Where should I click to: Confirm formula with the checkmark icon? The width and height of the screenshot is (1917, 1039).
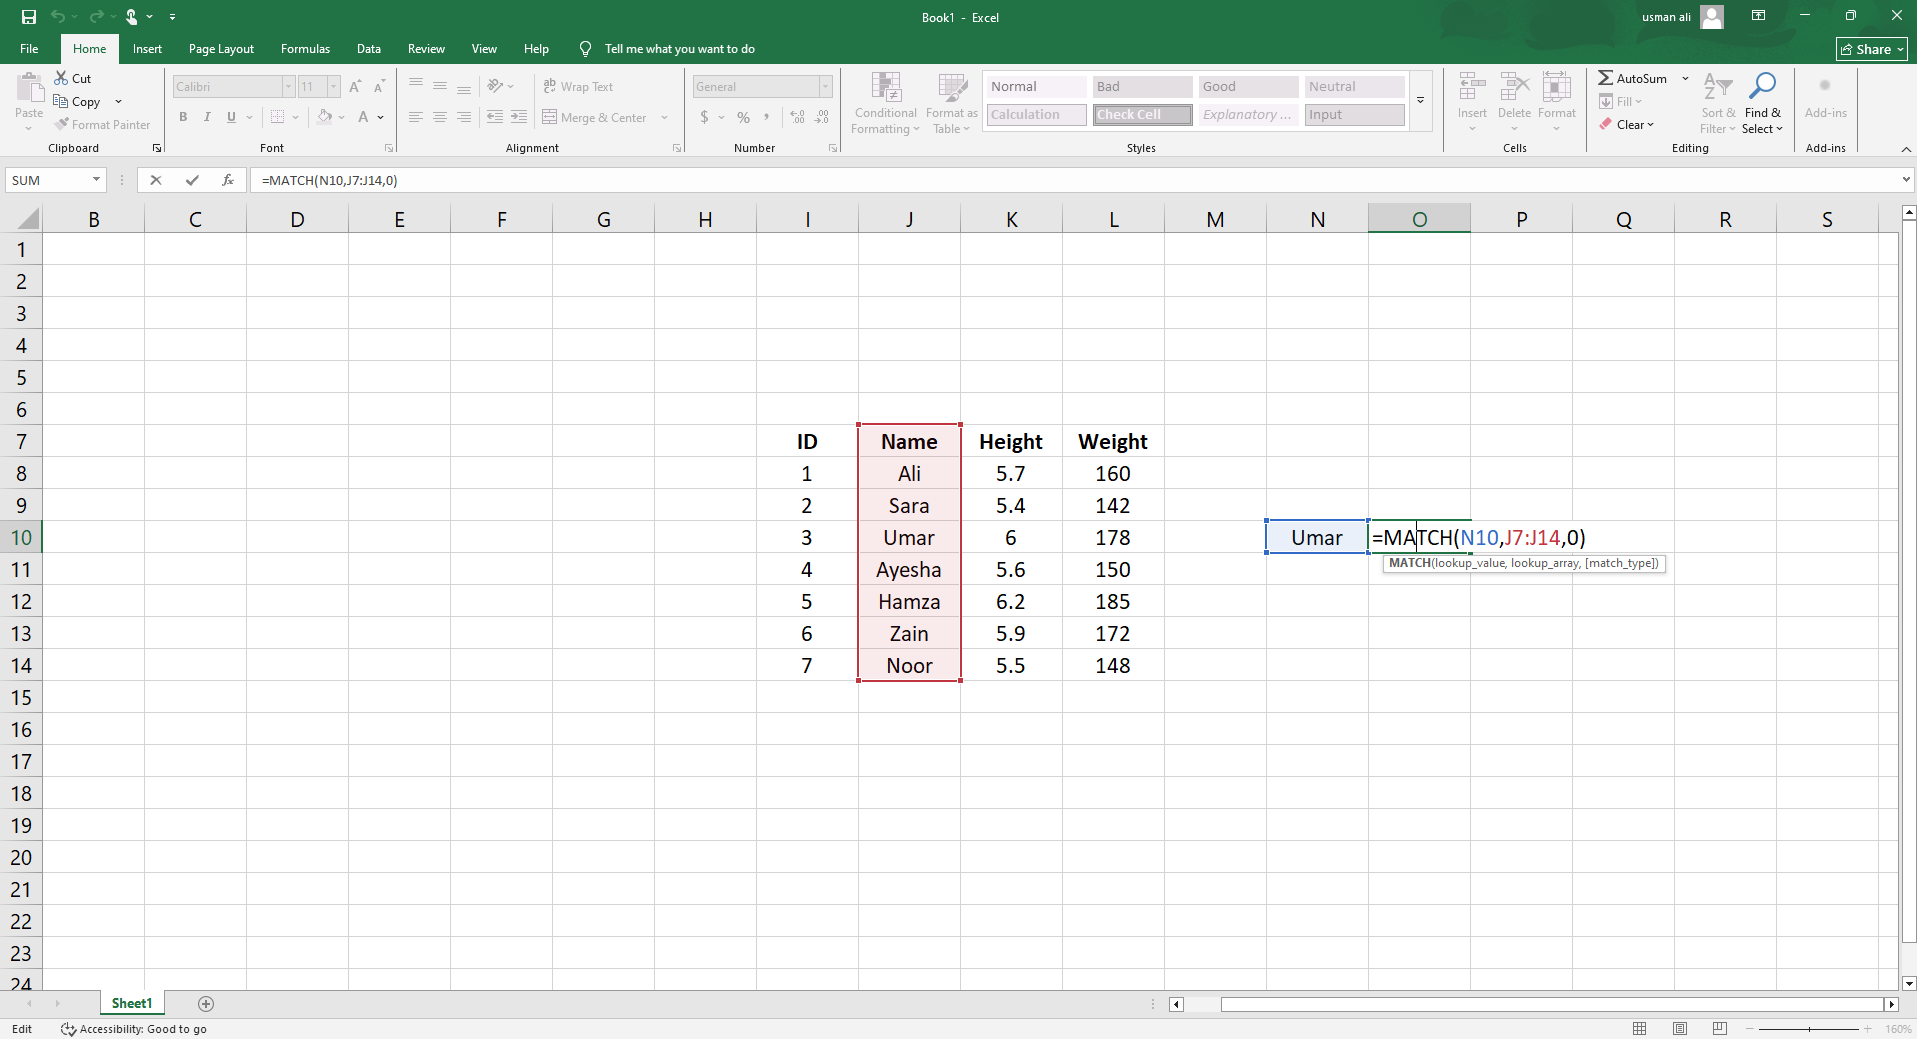[x=192, y=180]
